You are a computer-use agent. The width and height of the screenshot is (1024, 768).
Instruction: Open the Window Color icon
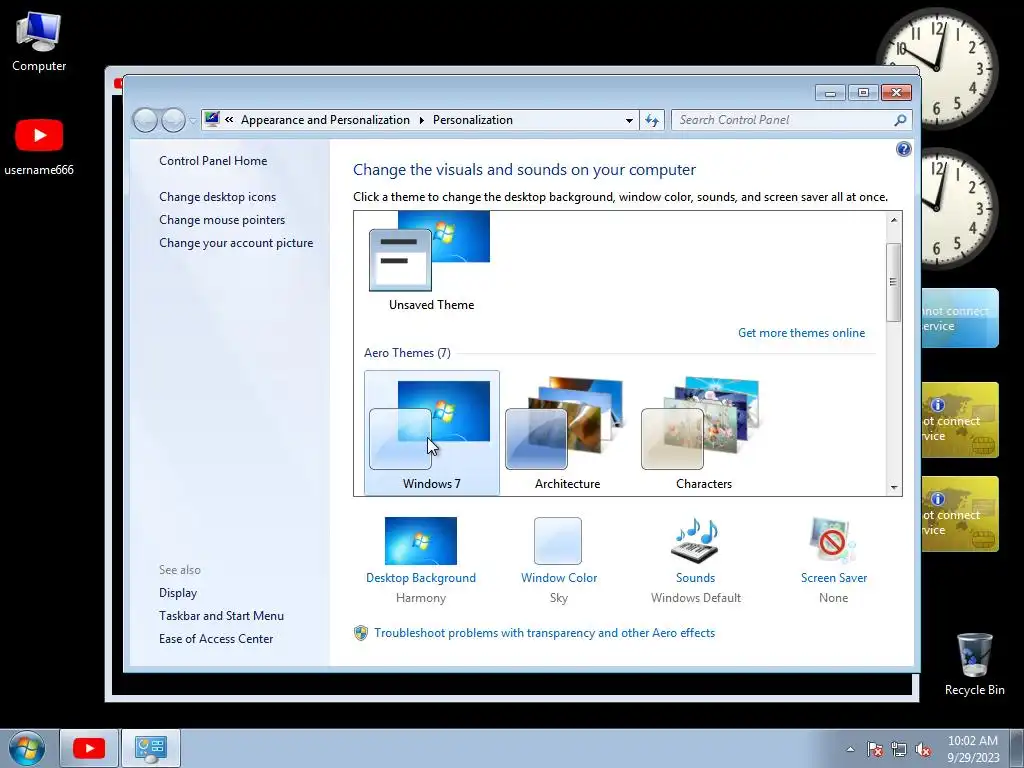tap(558, 541)
